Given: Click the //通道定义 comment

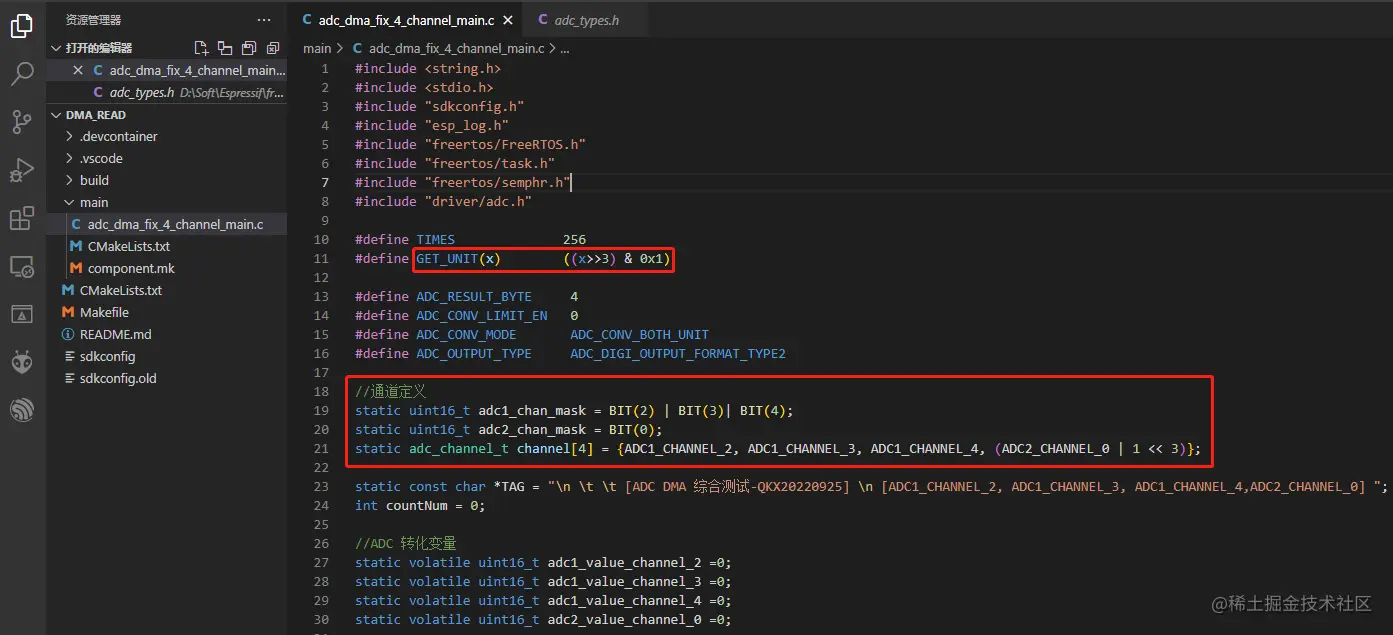Looking at the screenshot, I should coord(391,391).
